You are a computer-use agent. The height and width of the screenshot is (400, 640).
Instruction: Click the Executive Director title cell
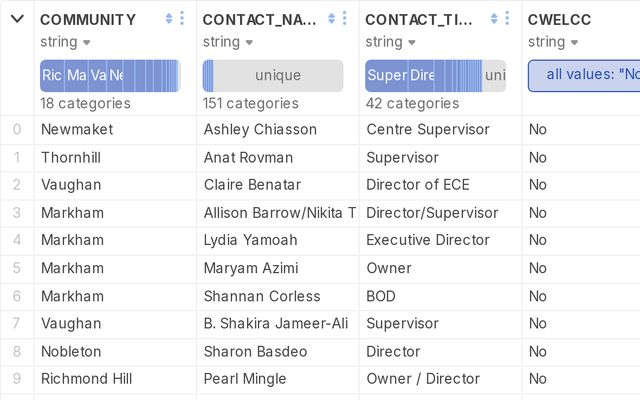click(x=428, y=240)
